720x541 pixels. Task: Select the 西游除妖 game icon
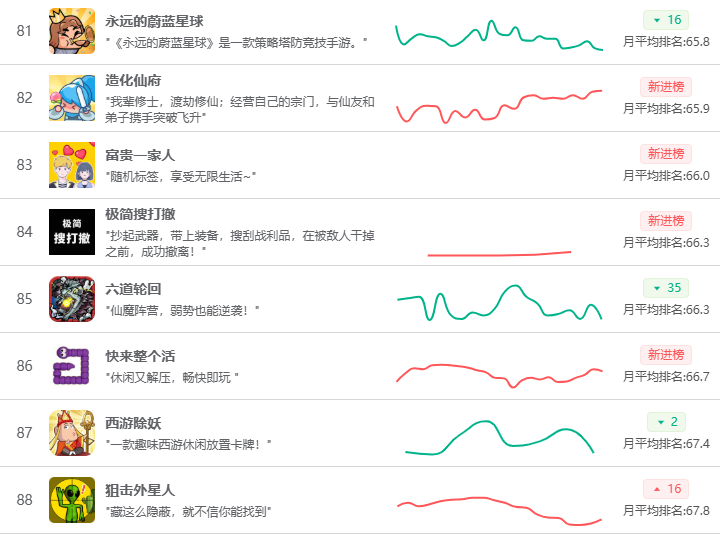coord(72,433)
